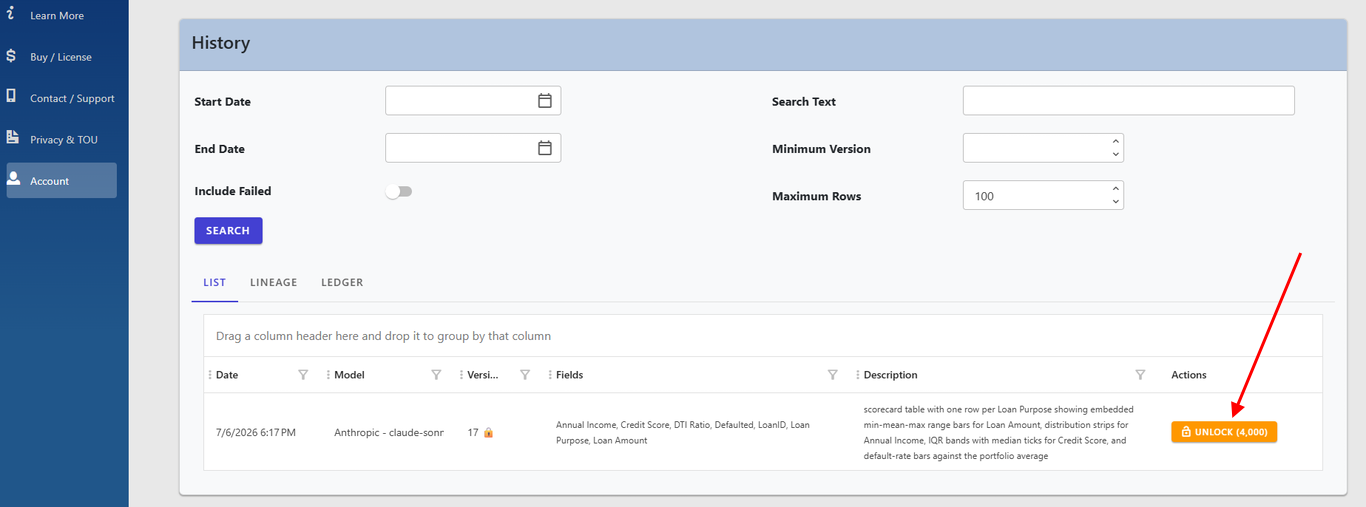The width and height of the screenshot is (1366, 507).
Task: Open the Fields column filter
Action: (832, 375)
